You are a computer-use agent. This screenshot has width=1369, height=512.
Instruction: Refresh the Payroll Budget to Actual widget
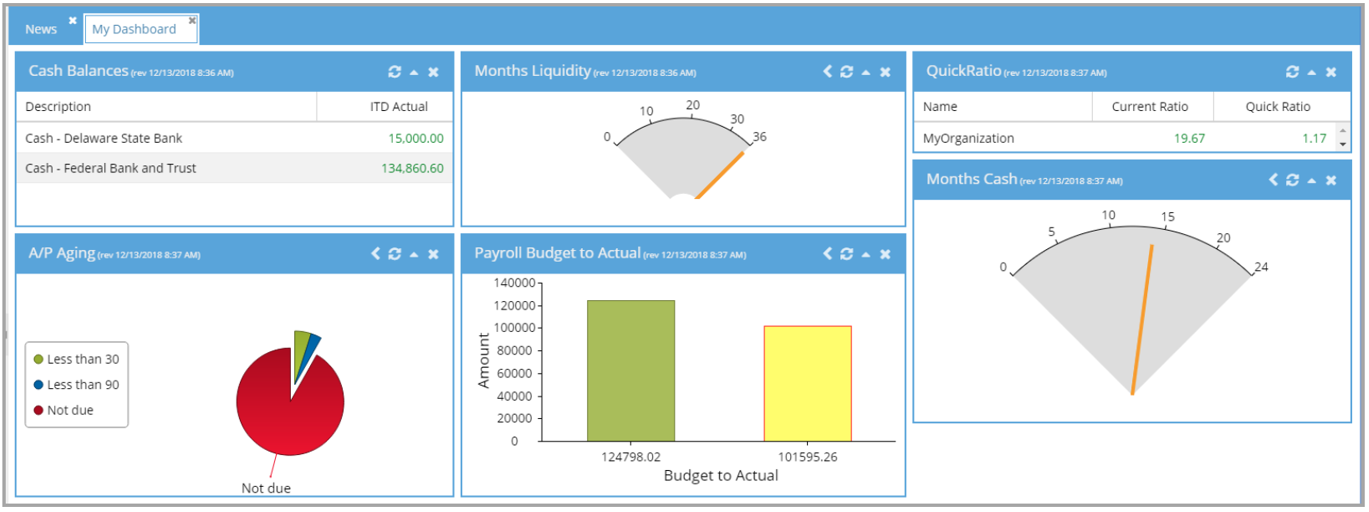click(847, 254)
